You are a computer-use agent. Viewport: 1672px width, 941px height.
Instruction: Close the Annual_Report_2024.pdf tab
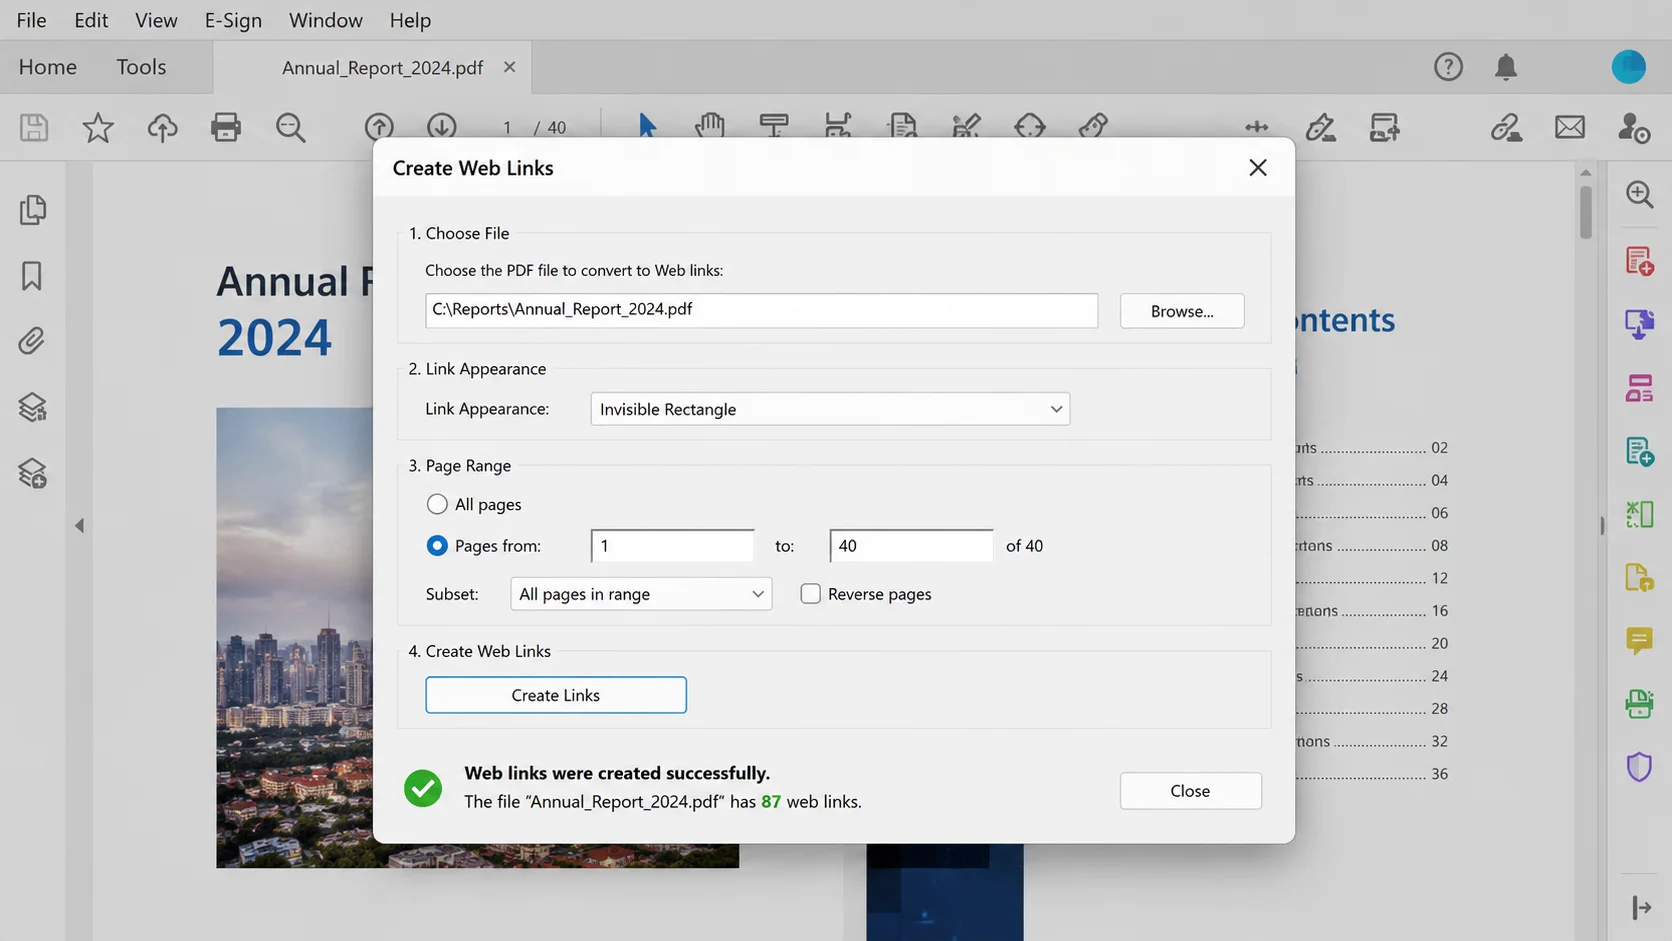pos(510,67)
